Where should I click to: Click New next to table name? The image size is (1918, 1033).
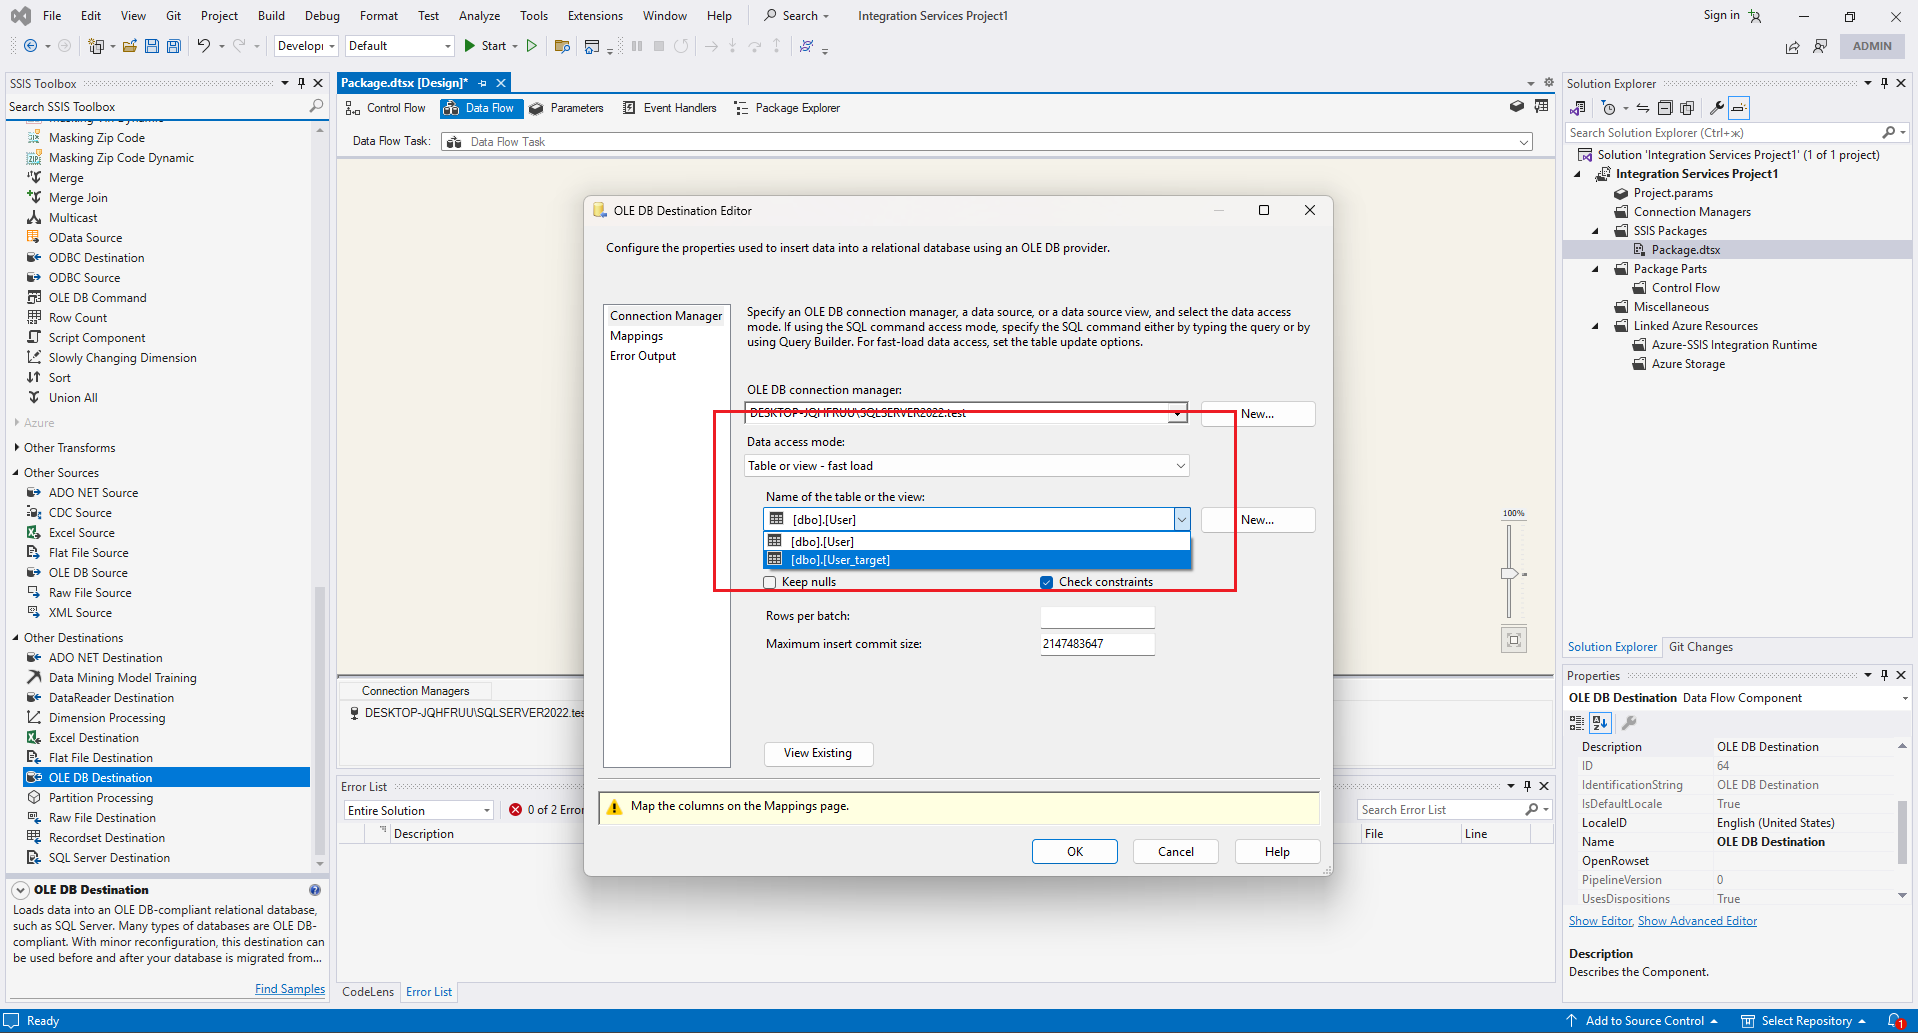tap(1258, 520)
